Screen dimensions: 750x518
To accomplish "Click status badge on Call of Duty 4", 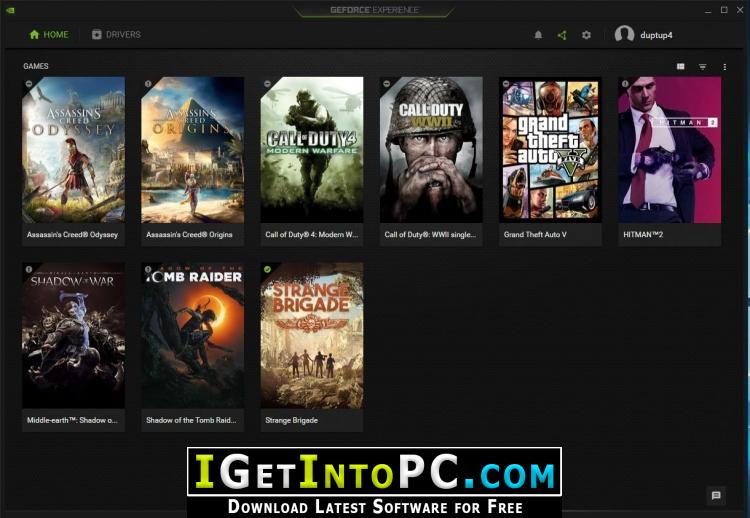I will (267, 84).
